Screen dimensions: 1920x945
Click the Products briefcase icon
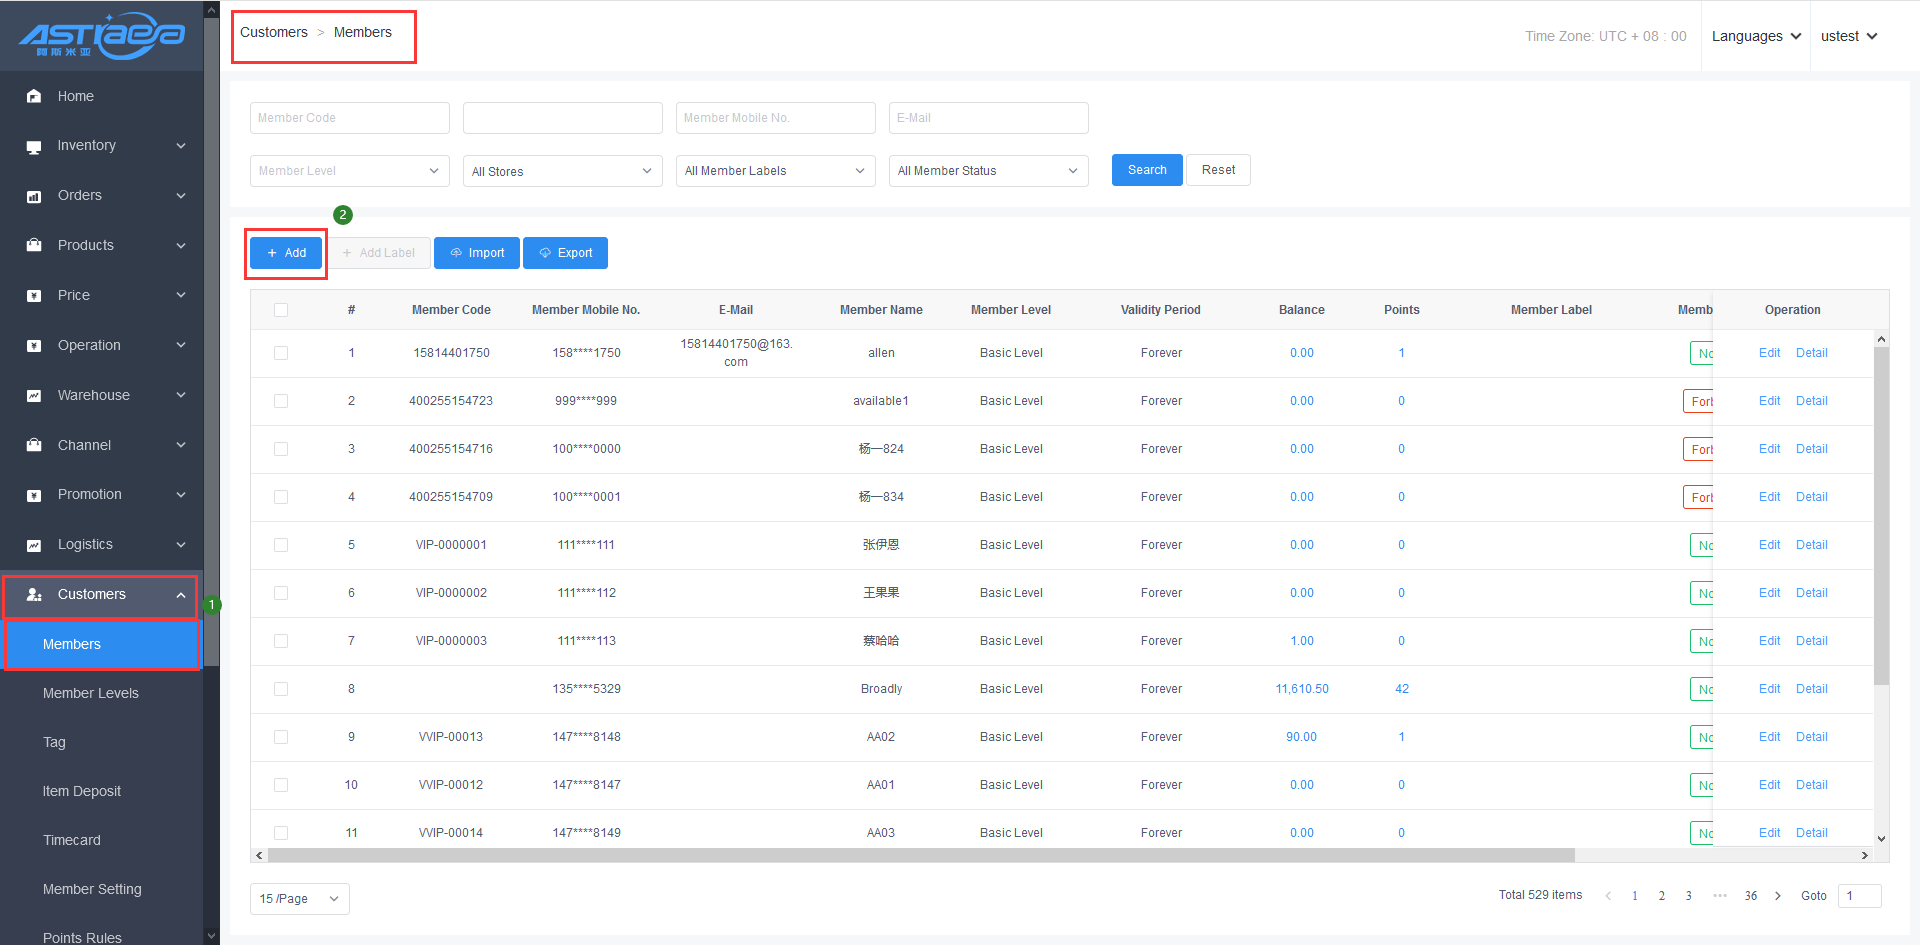[34, 245]
